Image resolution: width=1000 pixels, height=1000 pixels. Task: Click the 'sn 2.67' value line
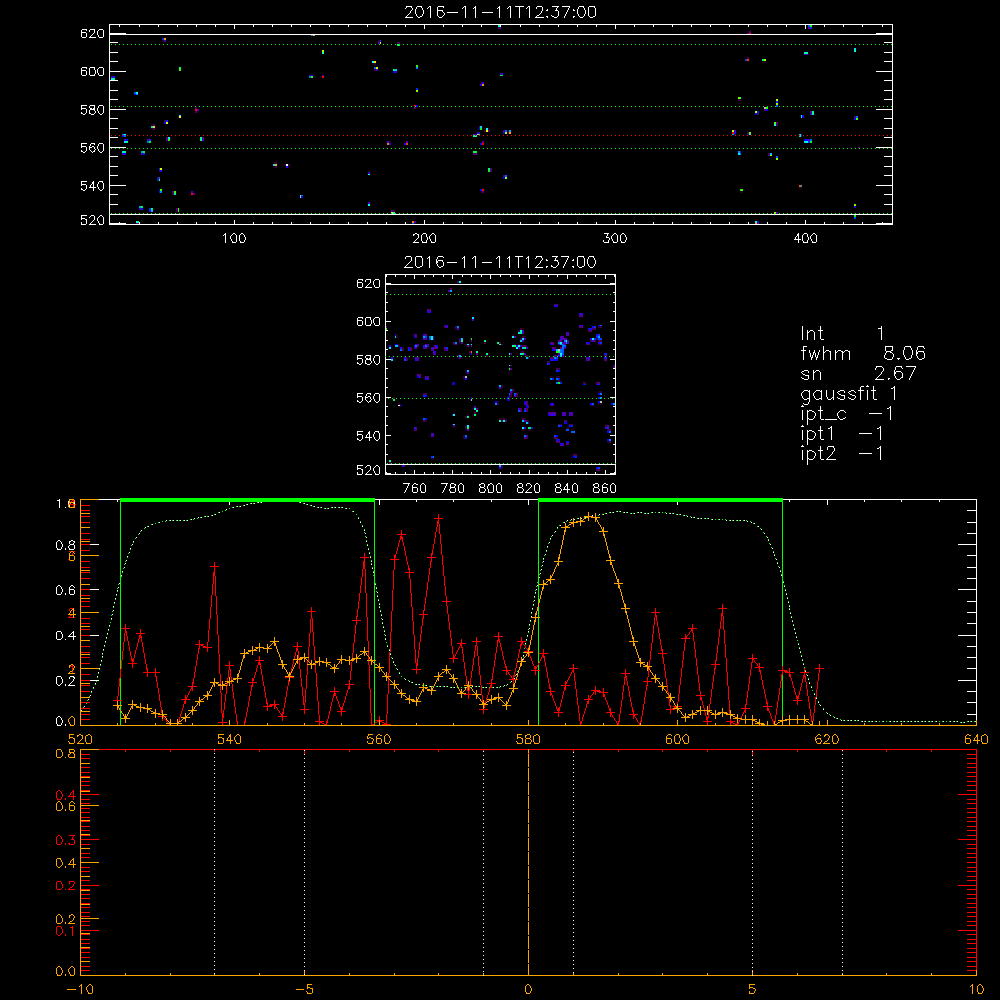pyautogui.click(x=858, y=373)
